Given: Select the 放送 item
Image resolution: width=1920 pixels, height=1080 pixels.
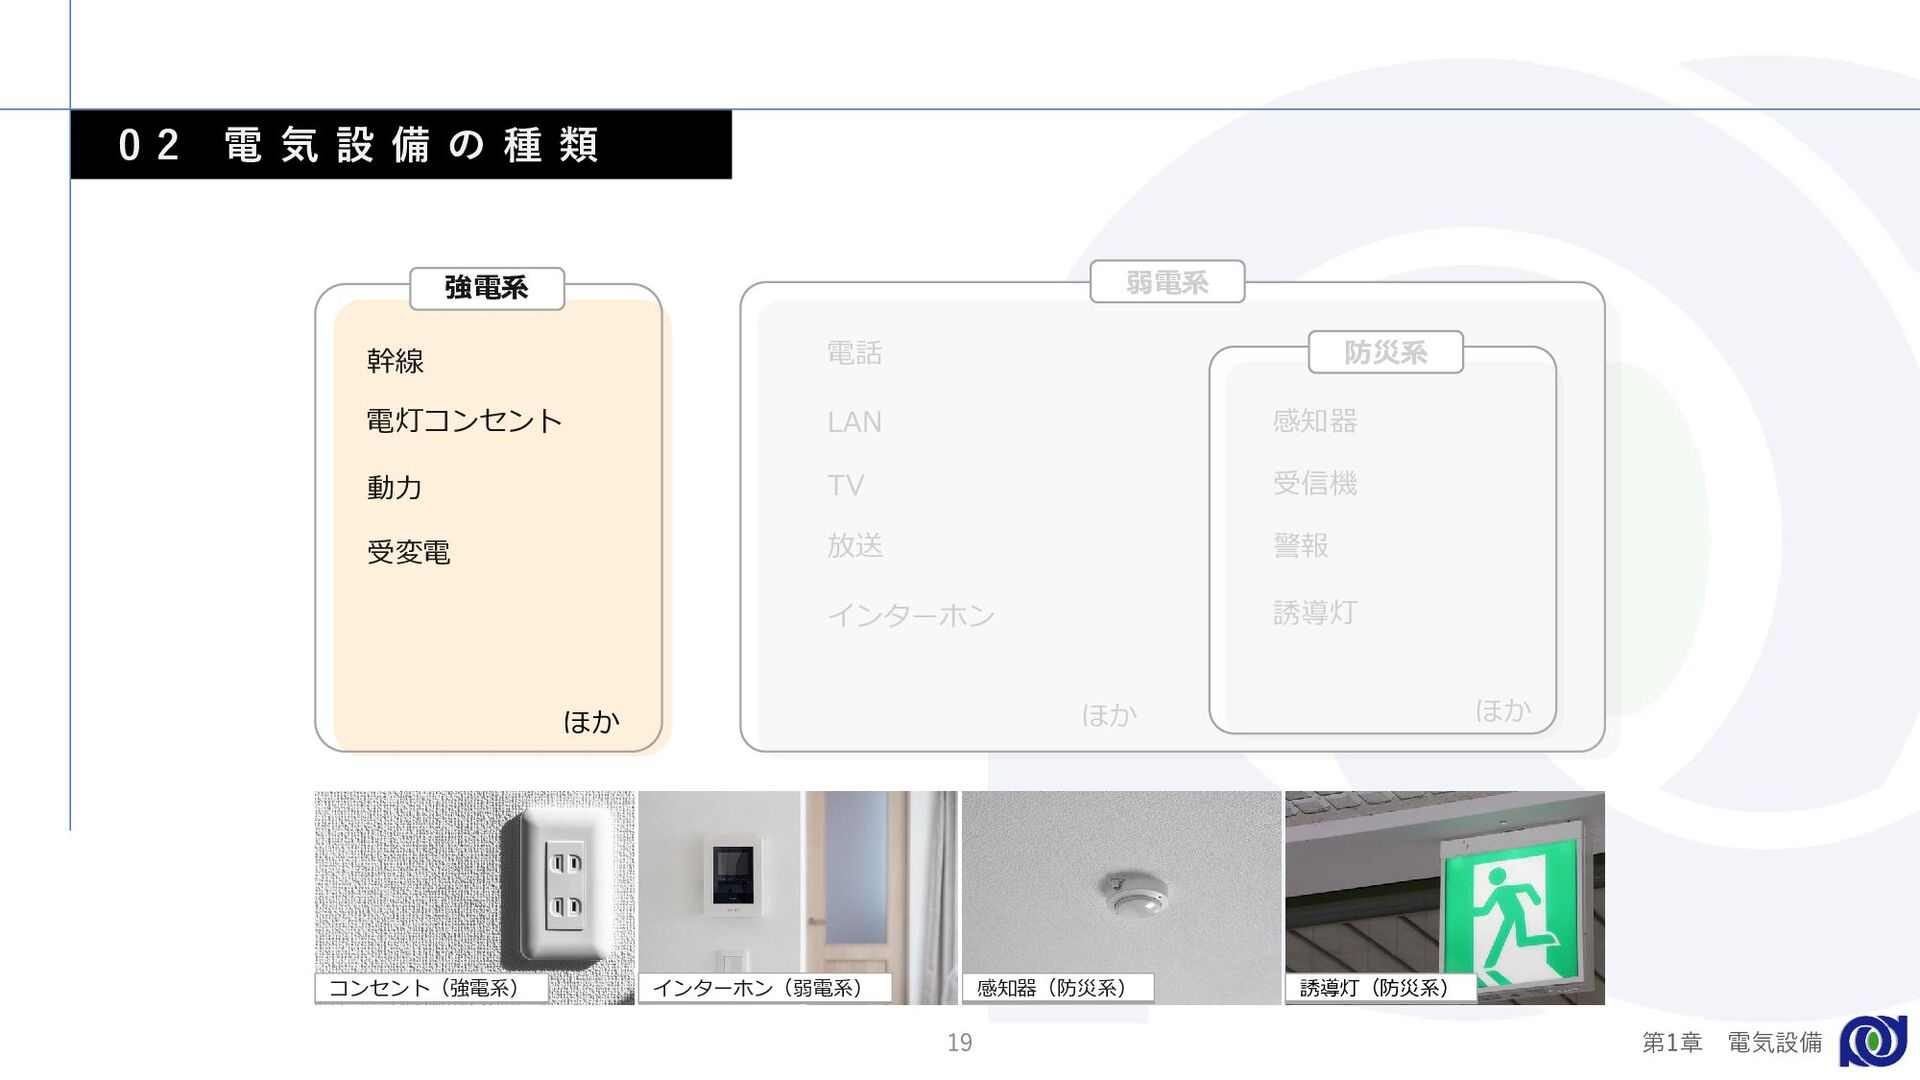Looking at the screenshot, I should [854, 546].
